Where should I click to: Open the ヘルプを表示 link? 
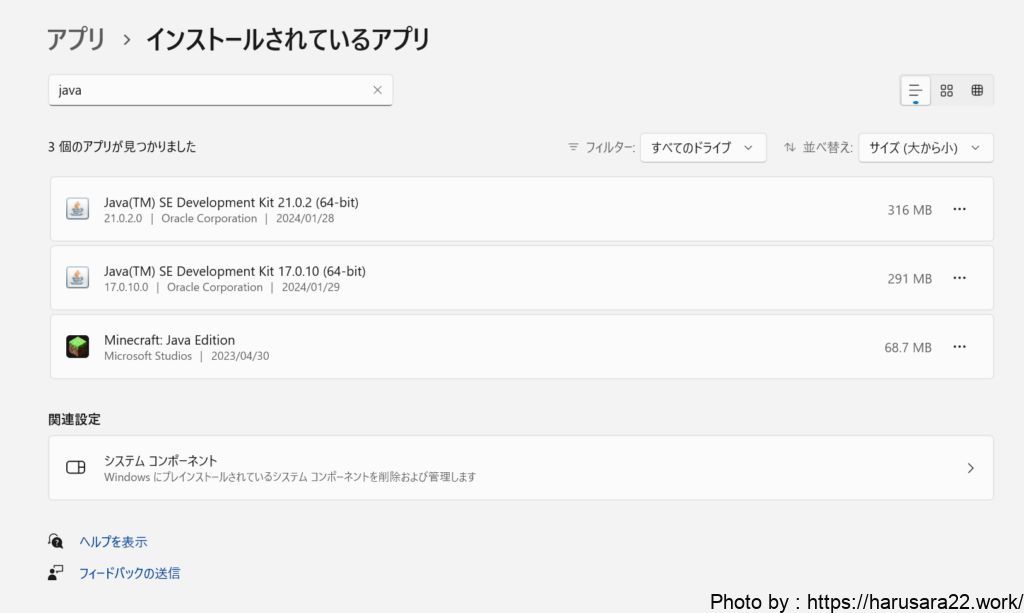click(x=113, y=541)
